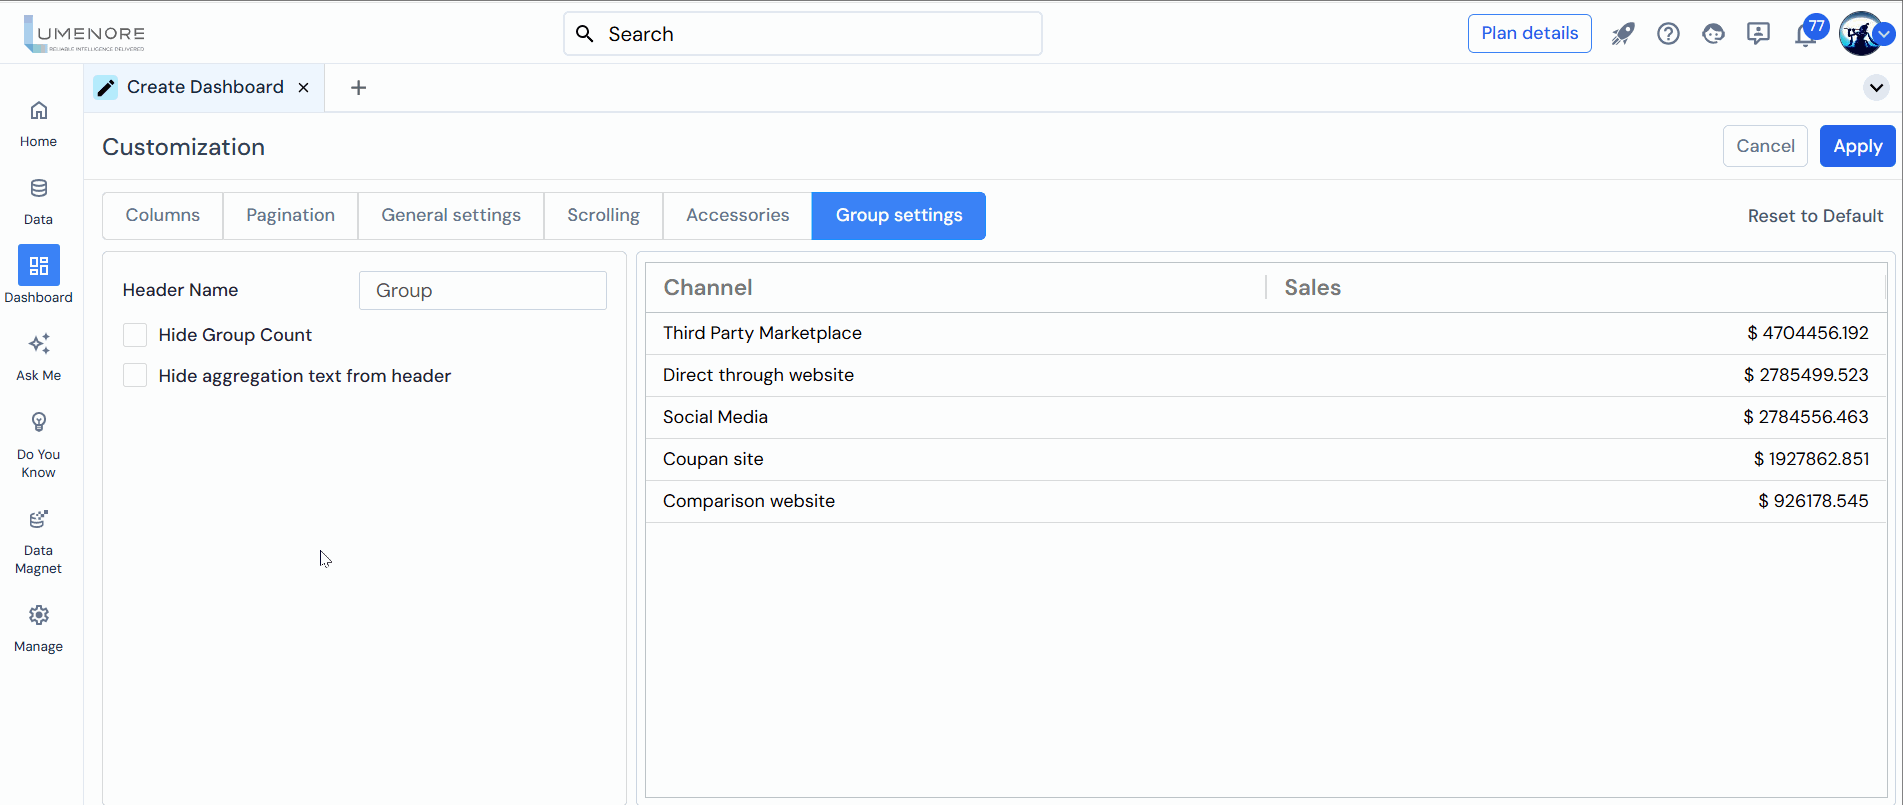The height and width of the screenshot is (805, 1903).
Task: Add a new tab with plus icon
Action: click(358, 88)
